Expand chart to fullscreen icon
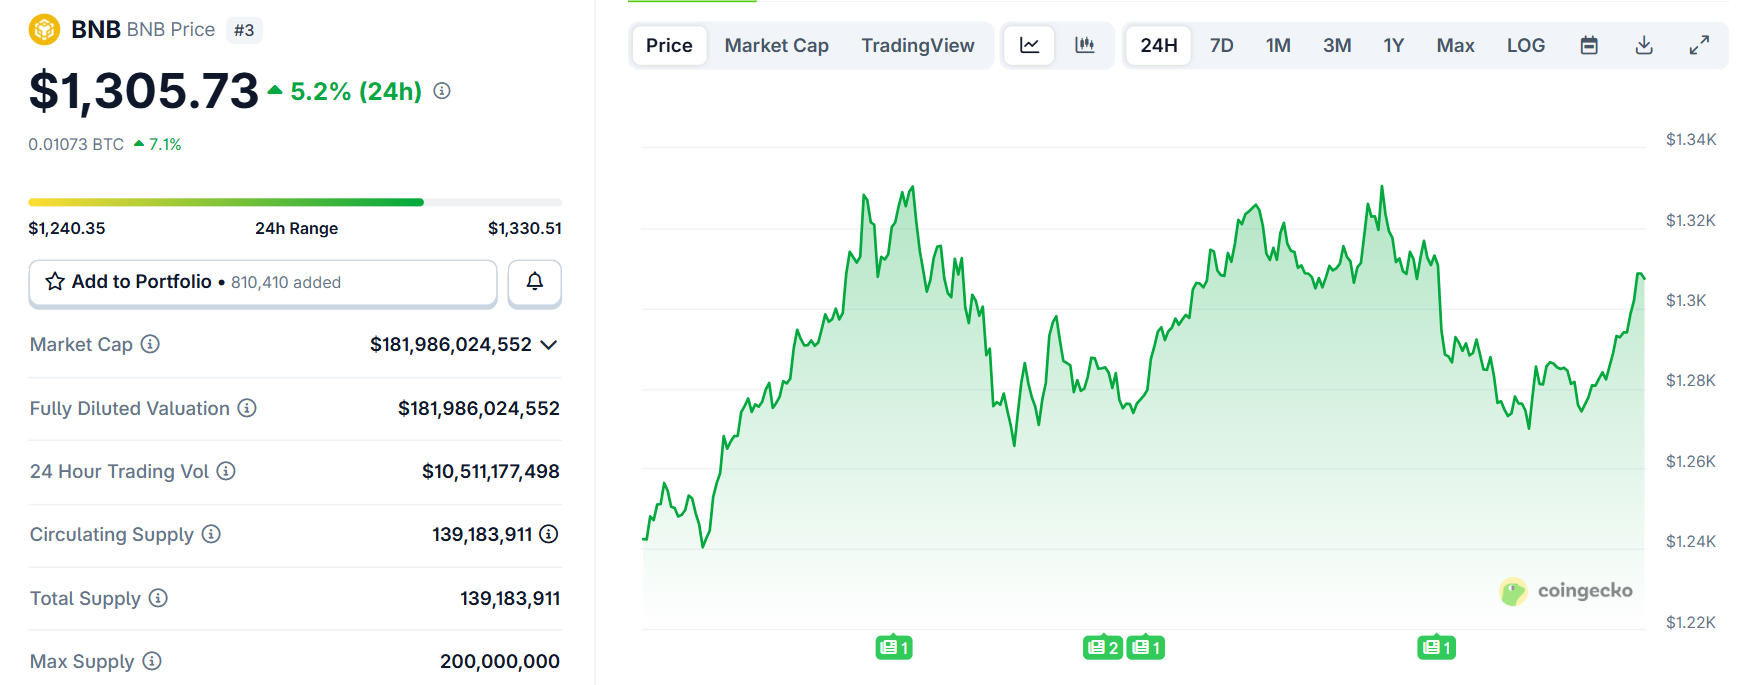Viewport: 1745px width, 685px height. 1699,45
